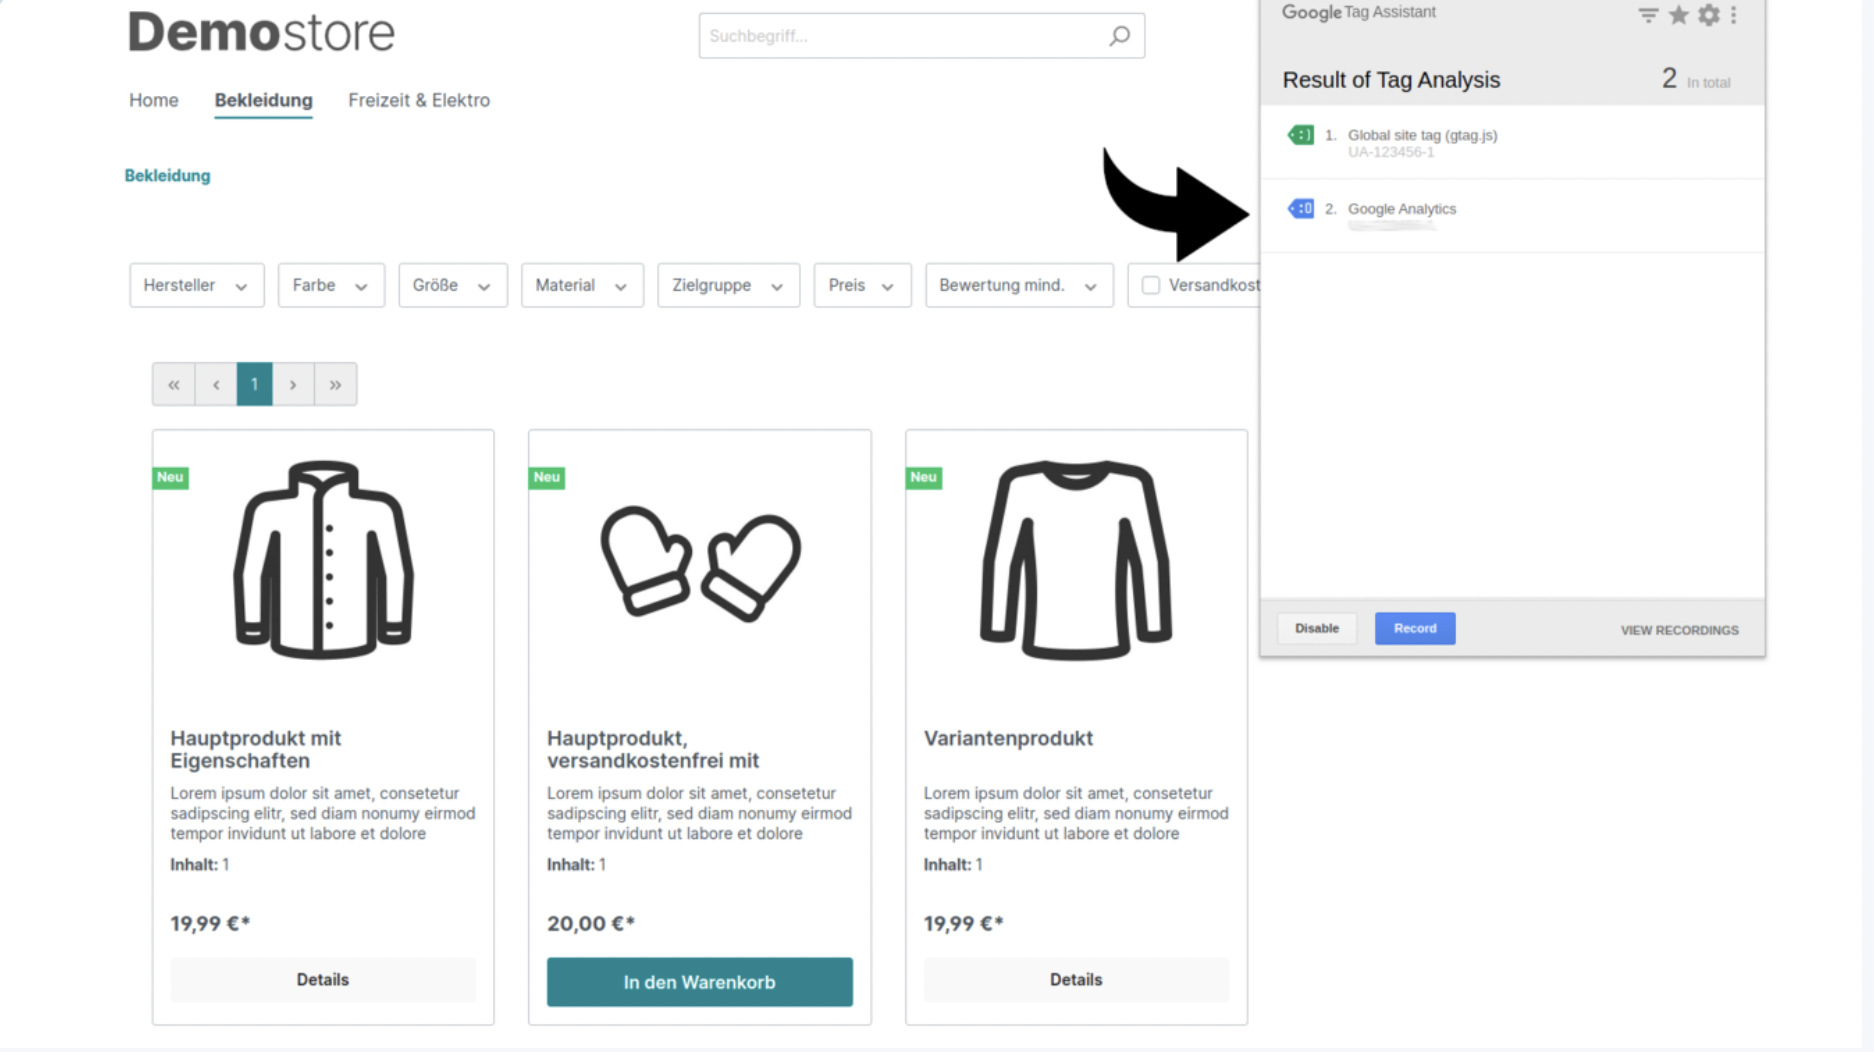The width and height of the screenshot is (1874, 1052).
Task: Click blue Google Analytics tag icon
Action: [x=1301, y=209]
